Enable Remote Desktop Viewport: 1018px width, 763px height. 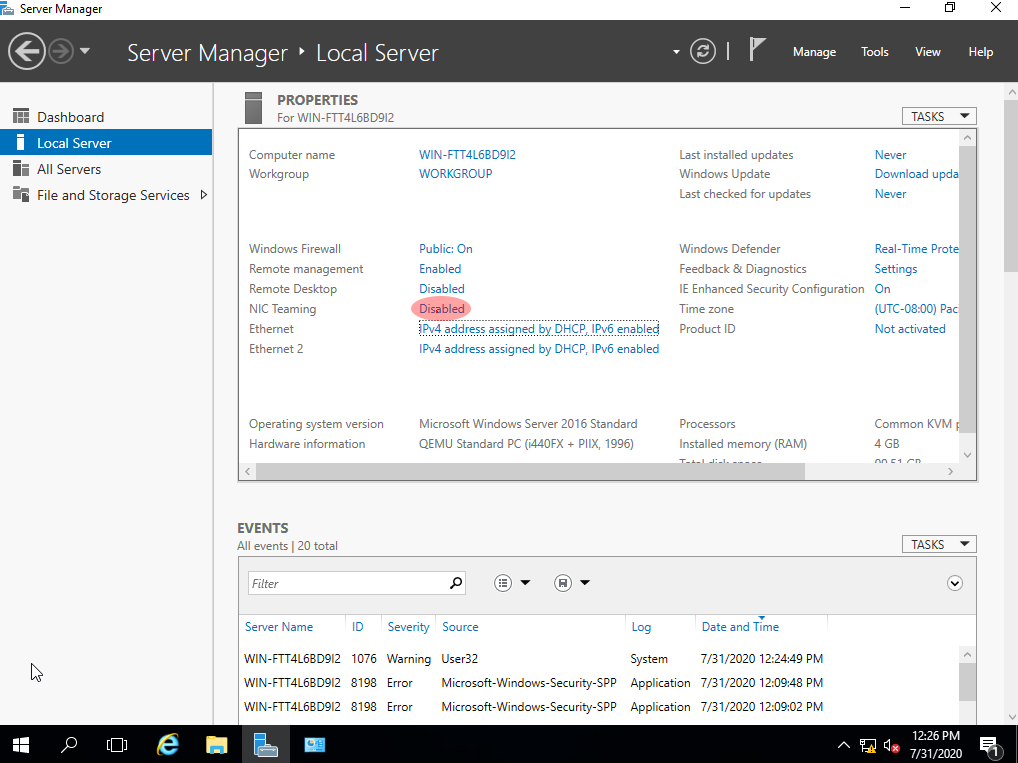tap(441, 288)
